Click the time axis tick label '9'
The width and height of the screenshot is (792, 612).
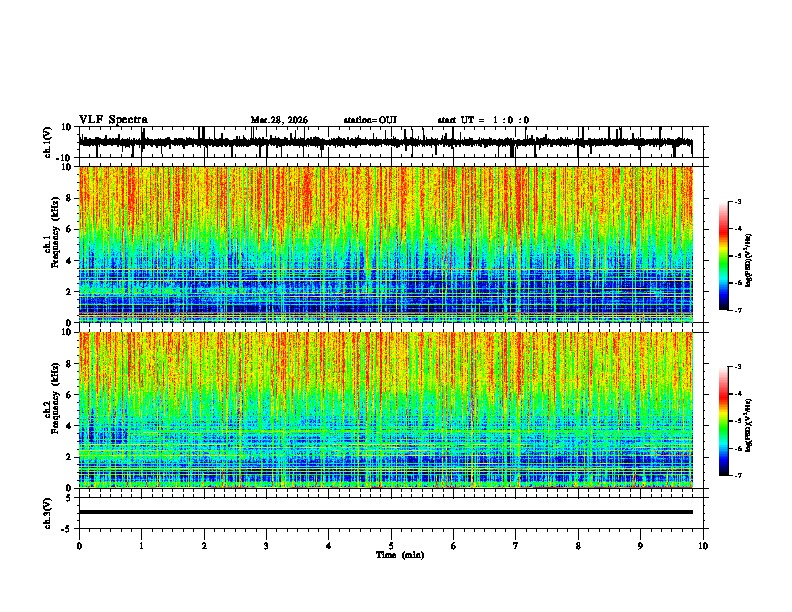[x=640, y=546]
